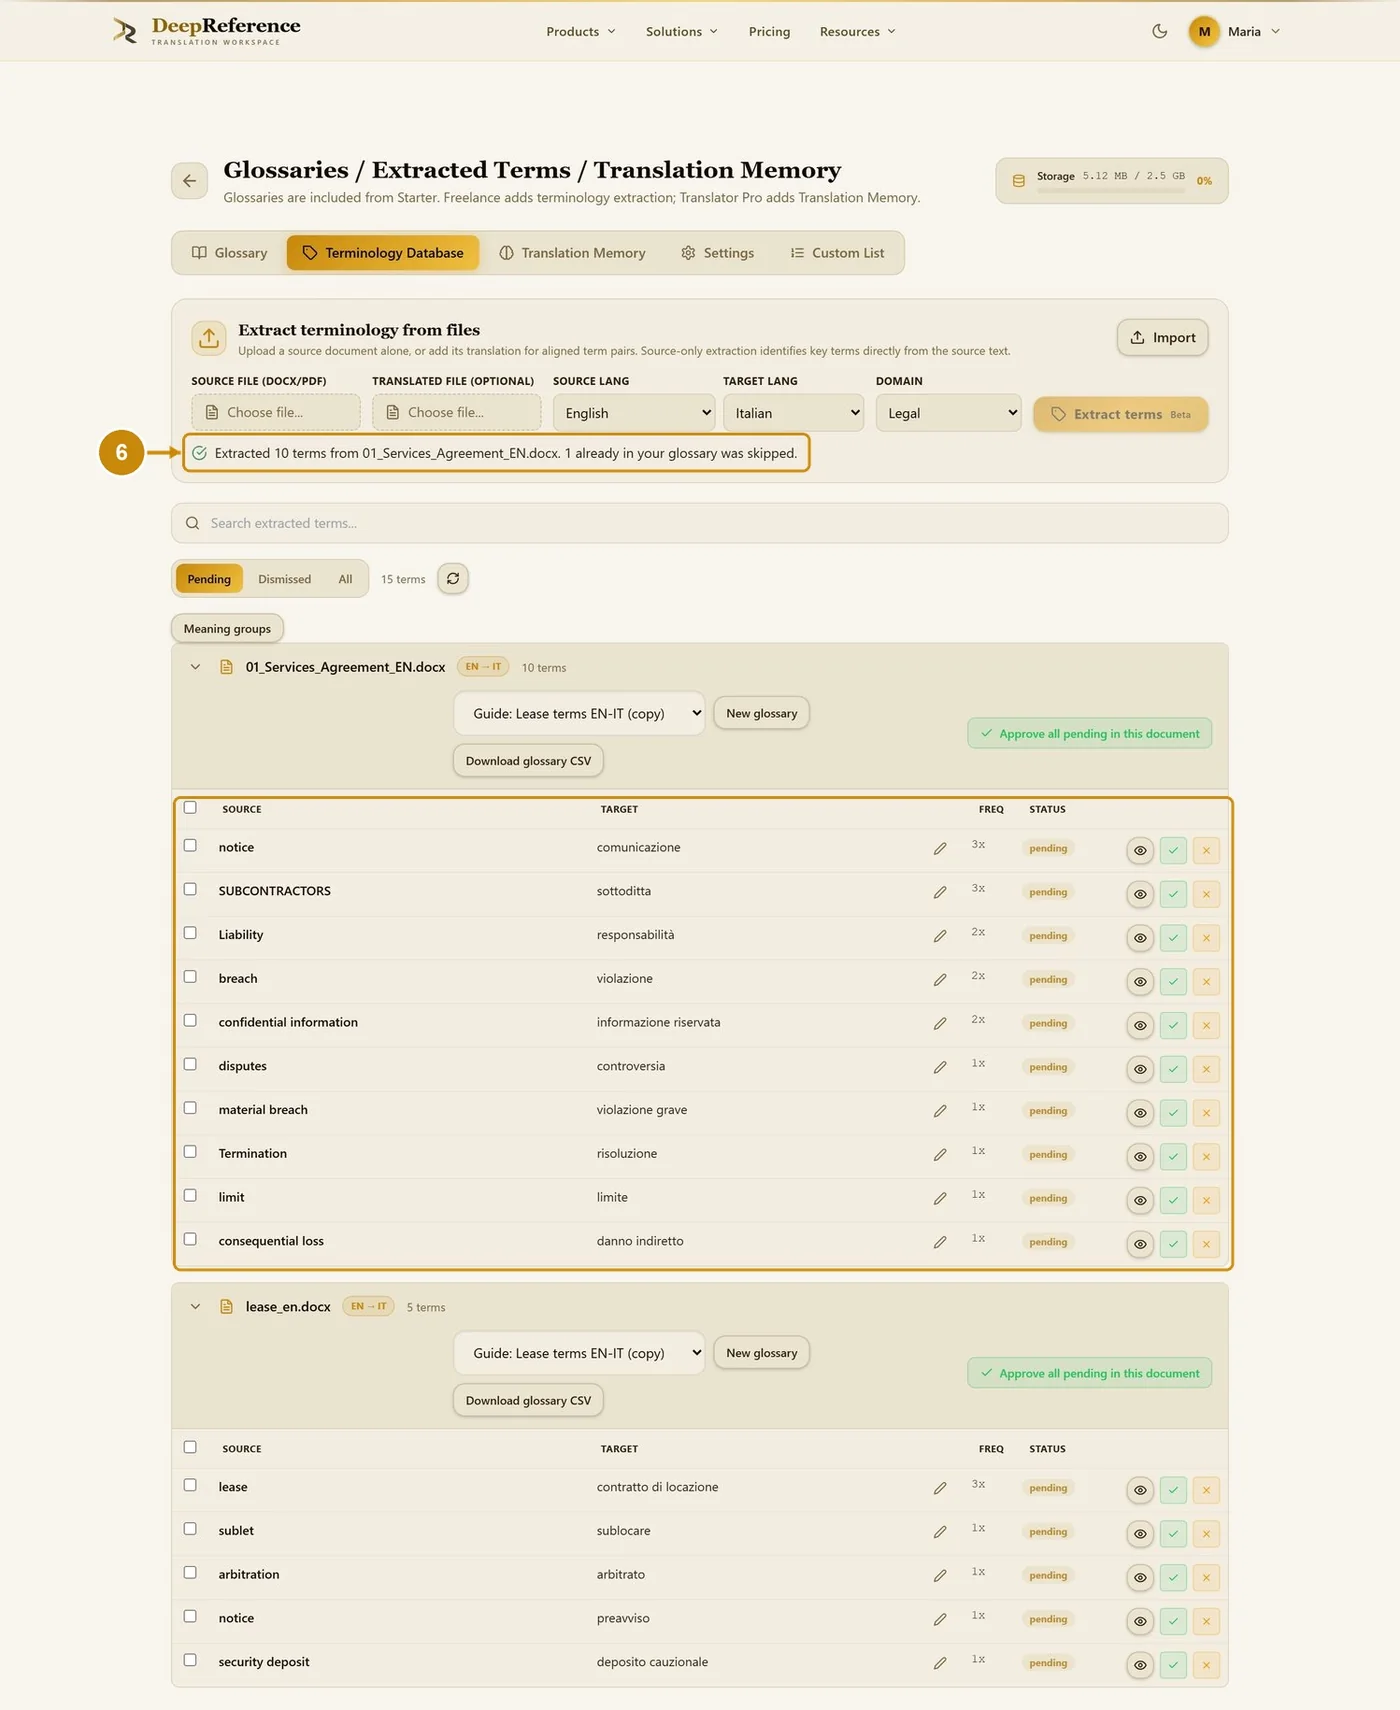Screen dimensions: 1400x1710
Task: Approve the 'Termination' term
Action: click(x=1173, y=1156)
